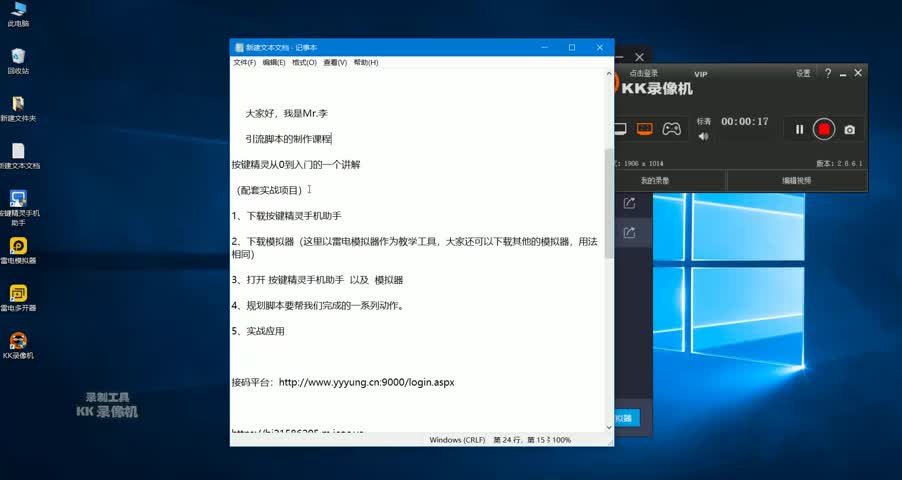Click the Notepad vertical scrollbar
The height and width of the screenshot is (480, 902).
tap(609, 200)
